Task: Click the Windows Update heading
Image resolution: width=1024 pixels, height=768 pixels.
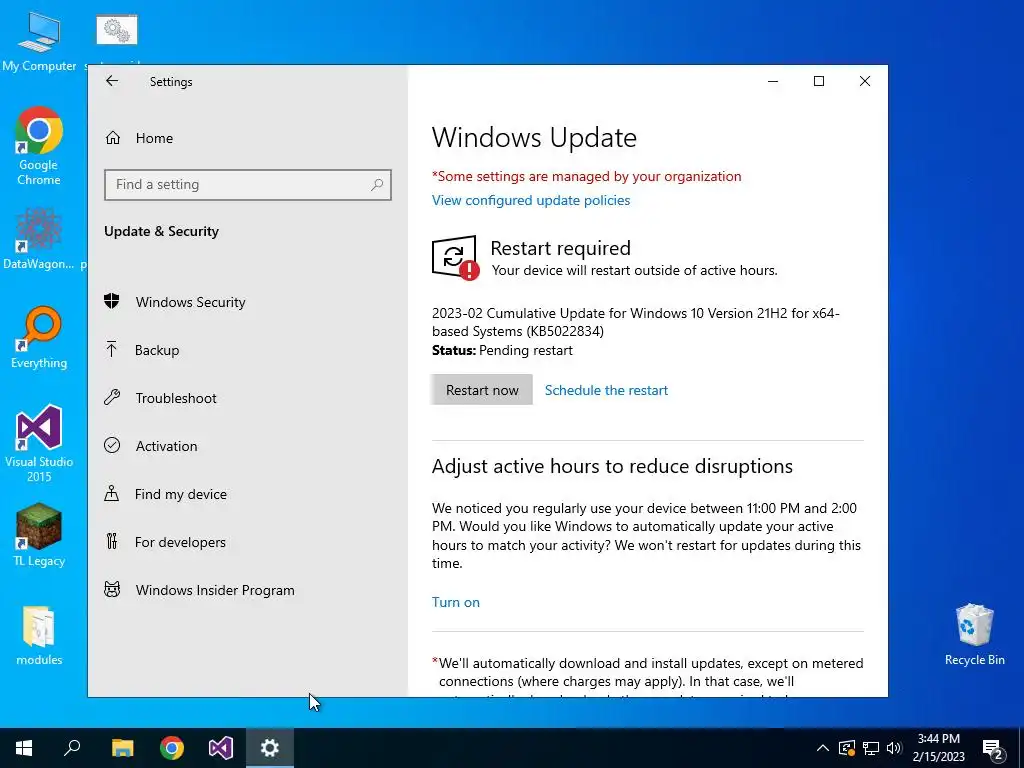Action: tap(534, 137)
